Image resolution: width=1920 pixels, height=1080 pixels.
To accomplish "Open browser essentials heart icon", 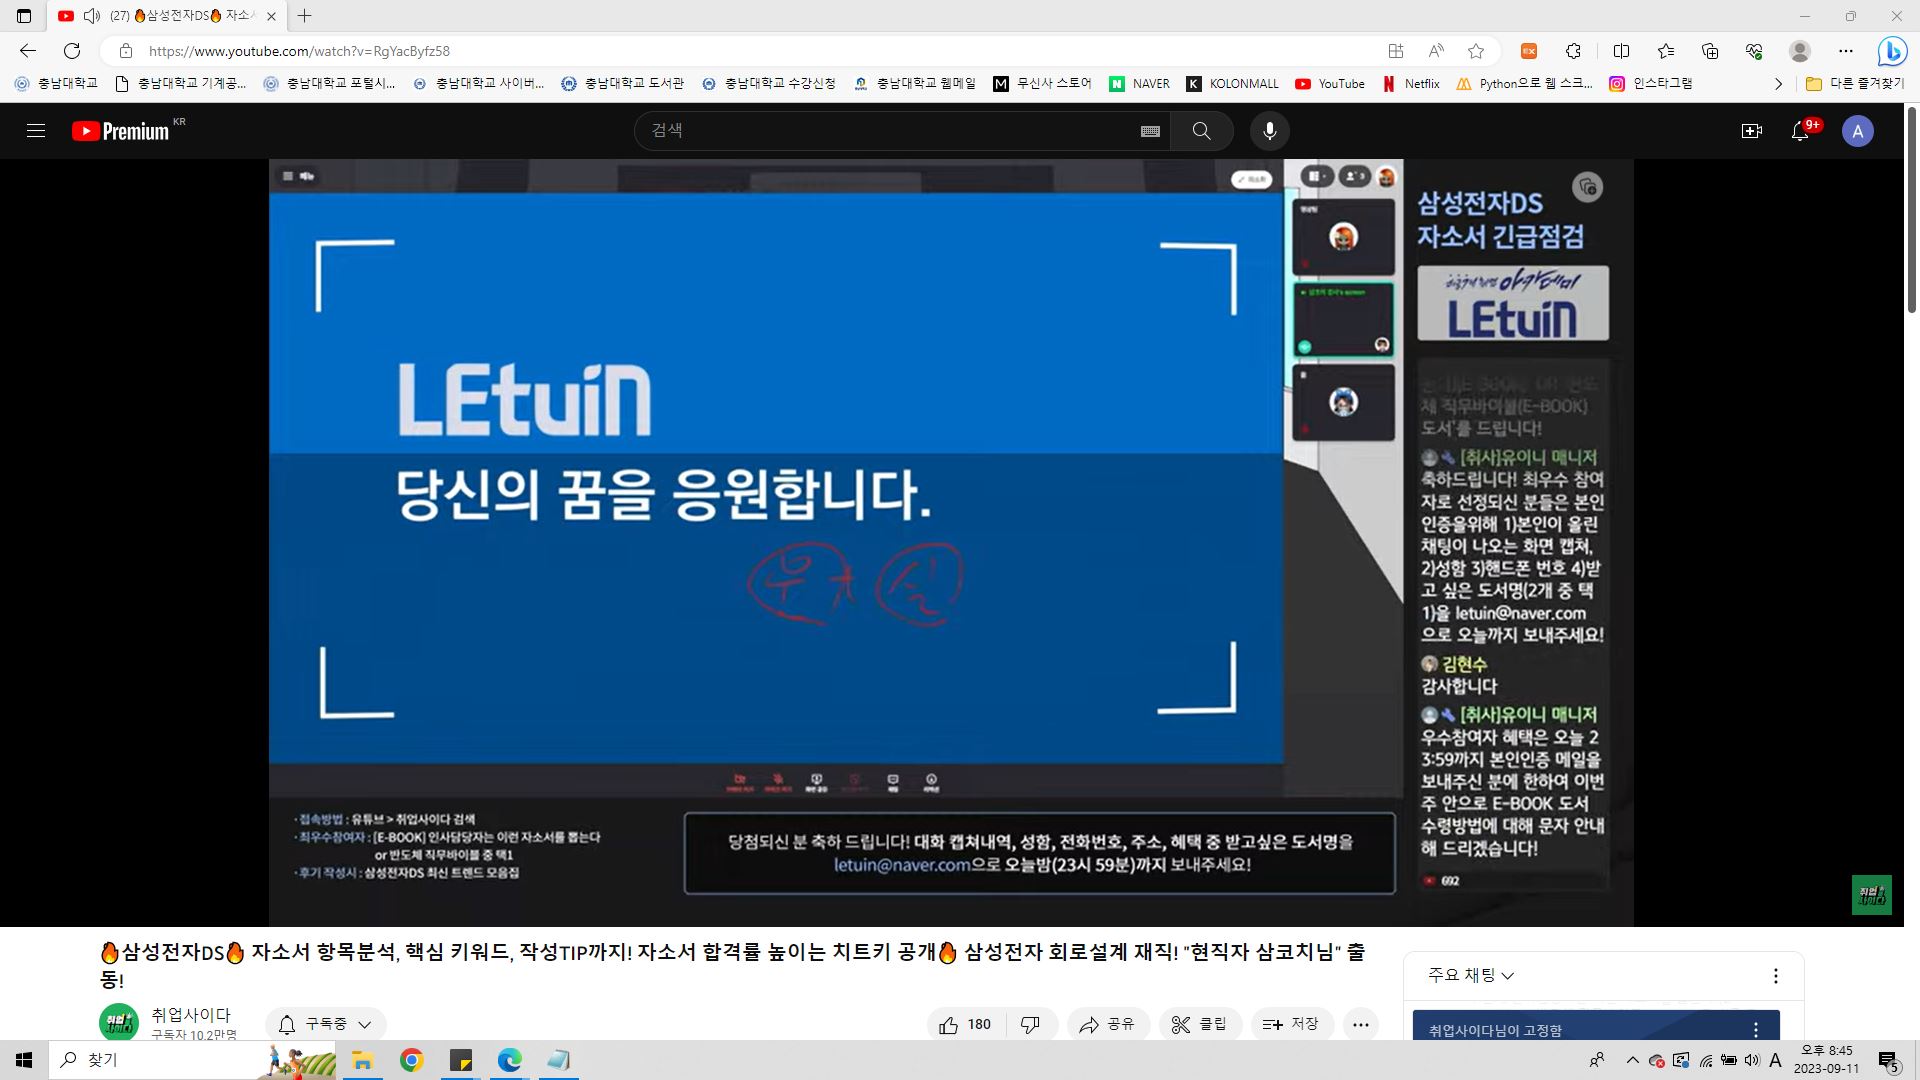I will [x=1754, y=51].
